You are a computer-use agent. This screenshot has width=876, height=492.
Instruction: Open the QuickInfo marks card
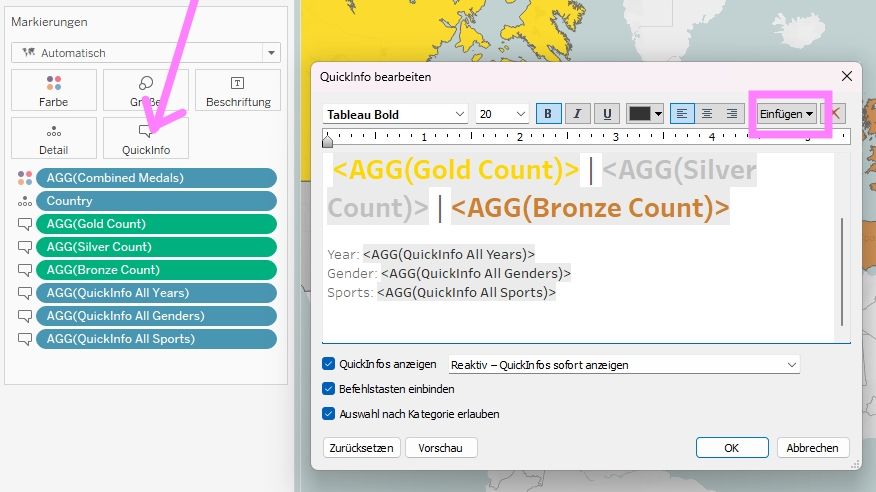146,138
